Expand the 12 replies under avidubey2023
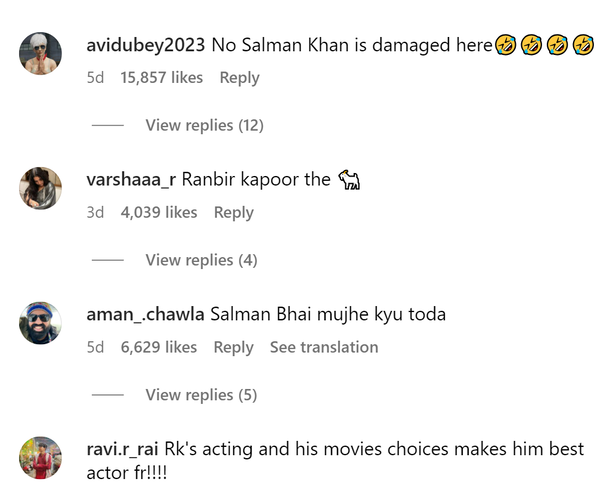 click(204, 125)
